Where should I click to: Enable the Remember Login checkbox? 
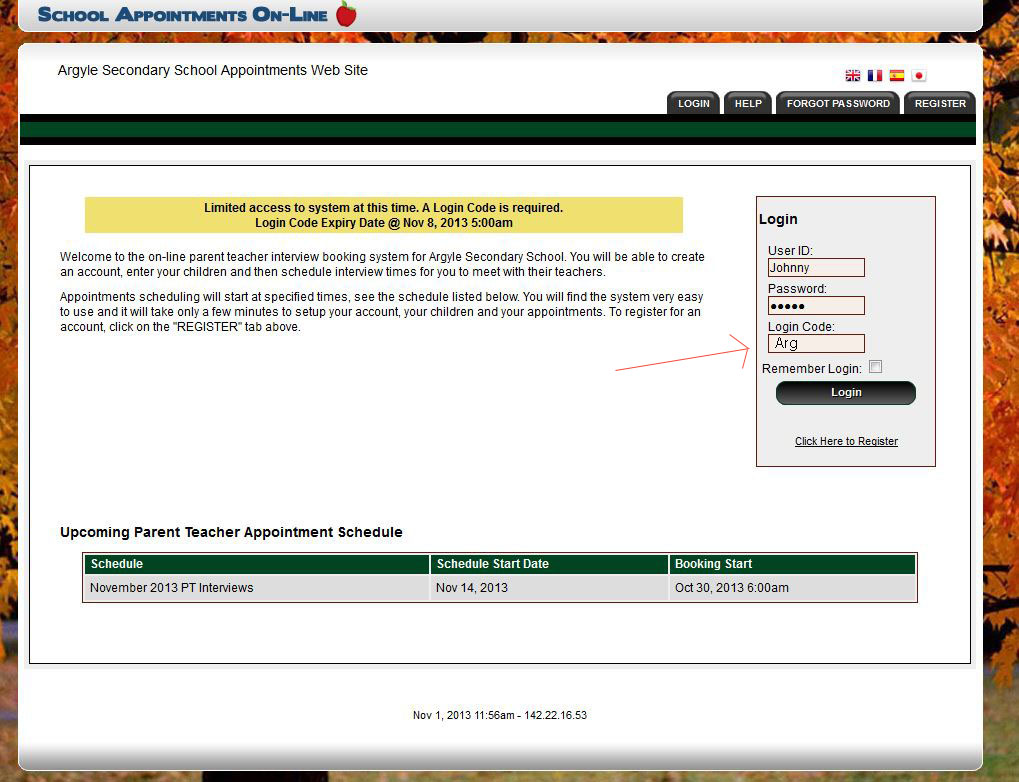pyautogui.click(x=876, y=367)
